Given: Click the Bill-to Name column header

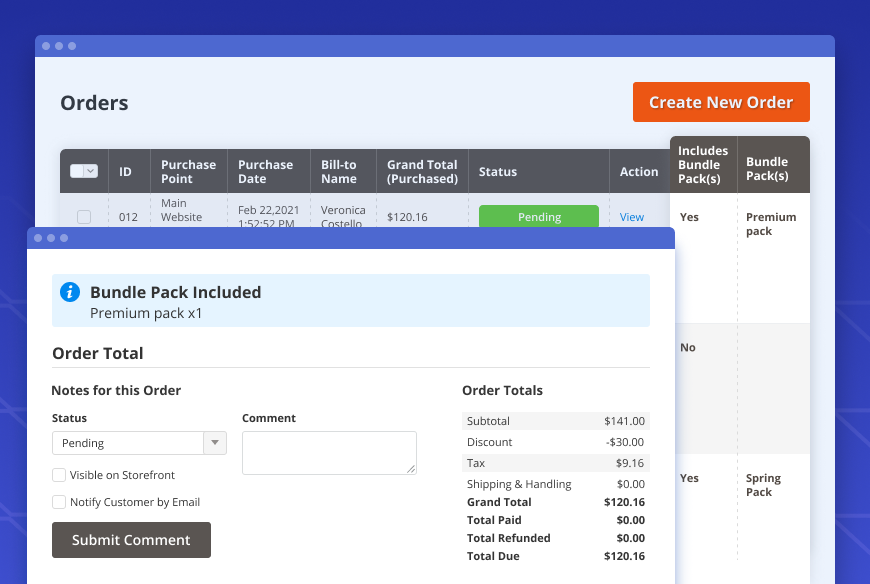Looking at the screenshot, I should point(339,171).
